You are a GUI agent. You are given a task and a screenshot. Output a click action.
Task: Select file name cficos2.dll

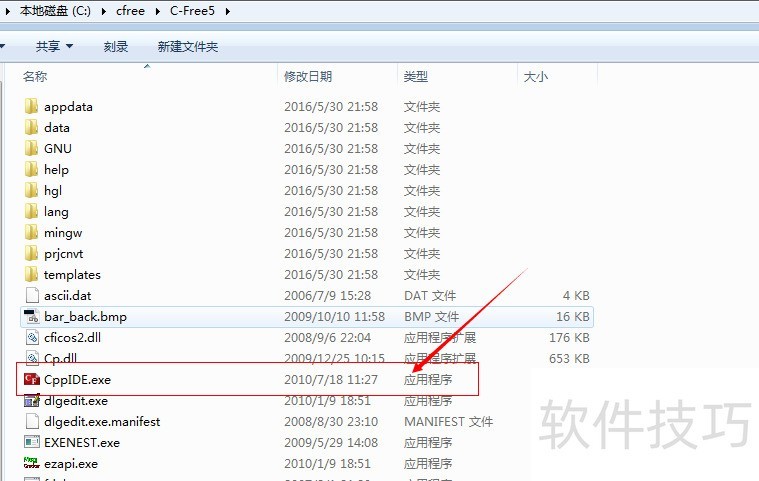coord(72,337)
